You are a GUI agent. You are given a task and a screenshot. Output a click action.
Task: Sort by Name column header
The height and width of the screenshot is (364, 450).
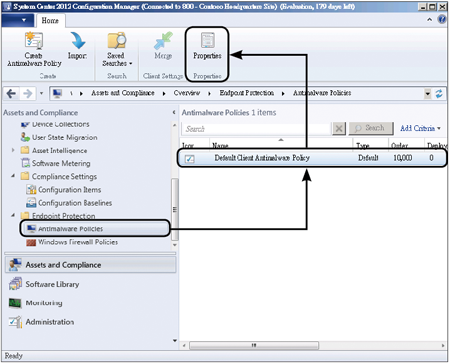(281, 144)
